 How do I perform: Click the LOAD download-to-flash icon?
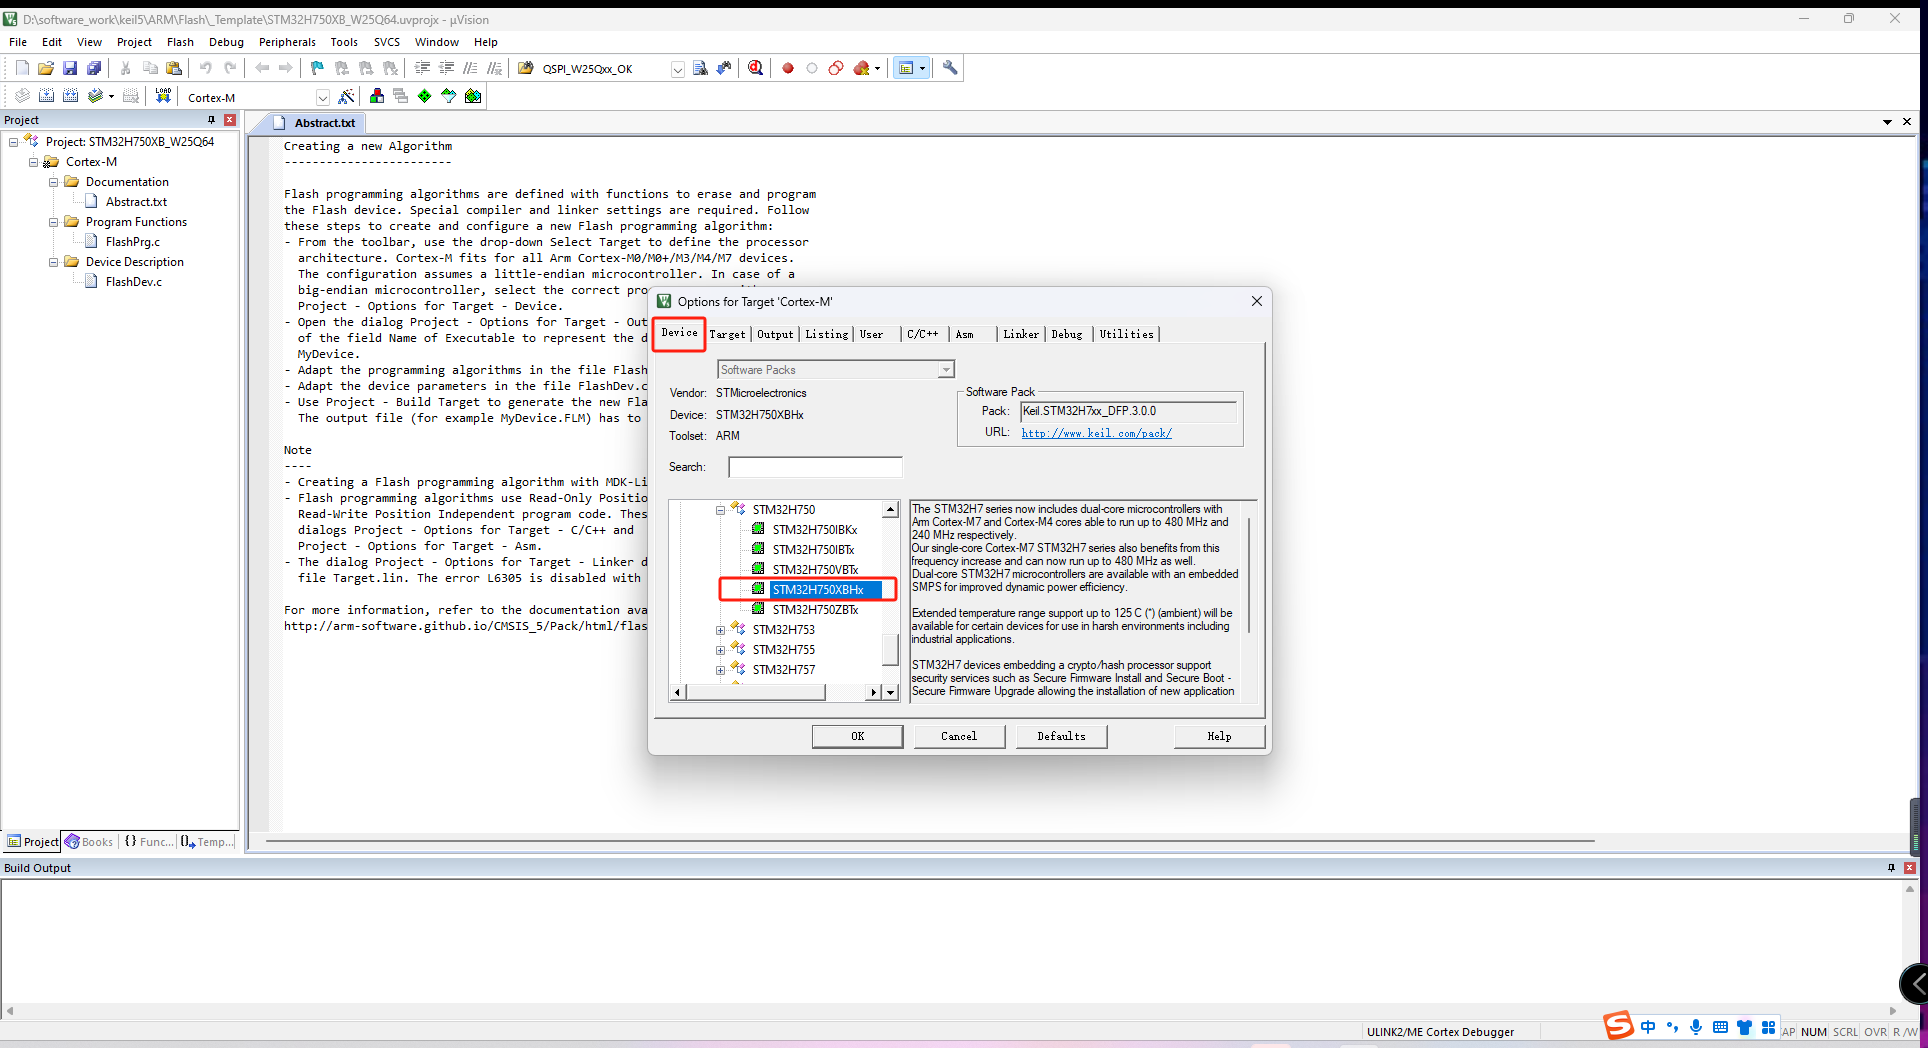coord(163,96)
